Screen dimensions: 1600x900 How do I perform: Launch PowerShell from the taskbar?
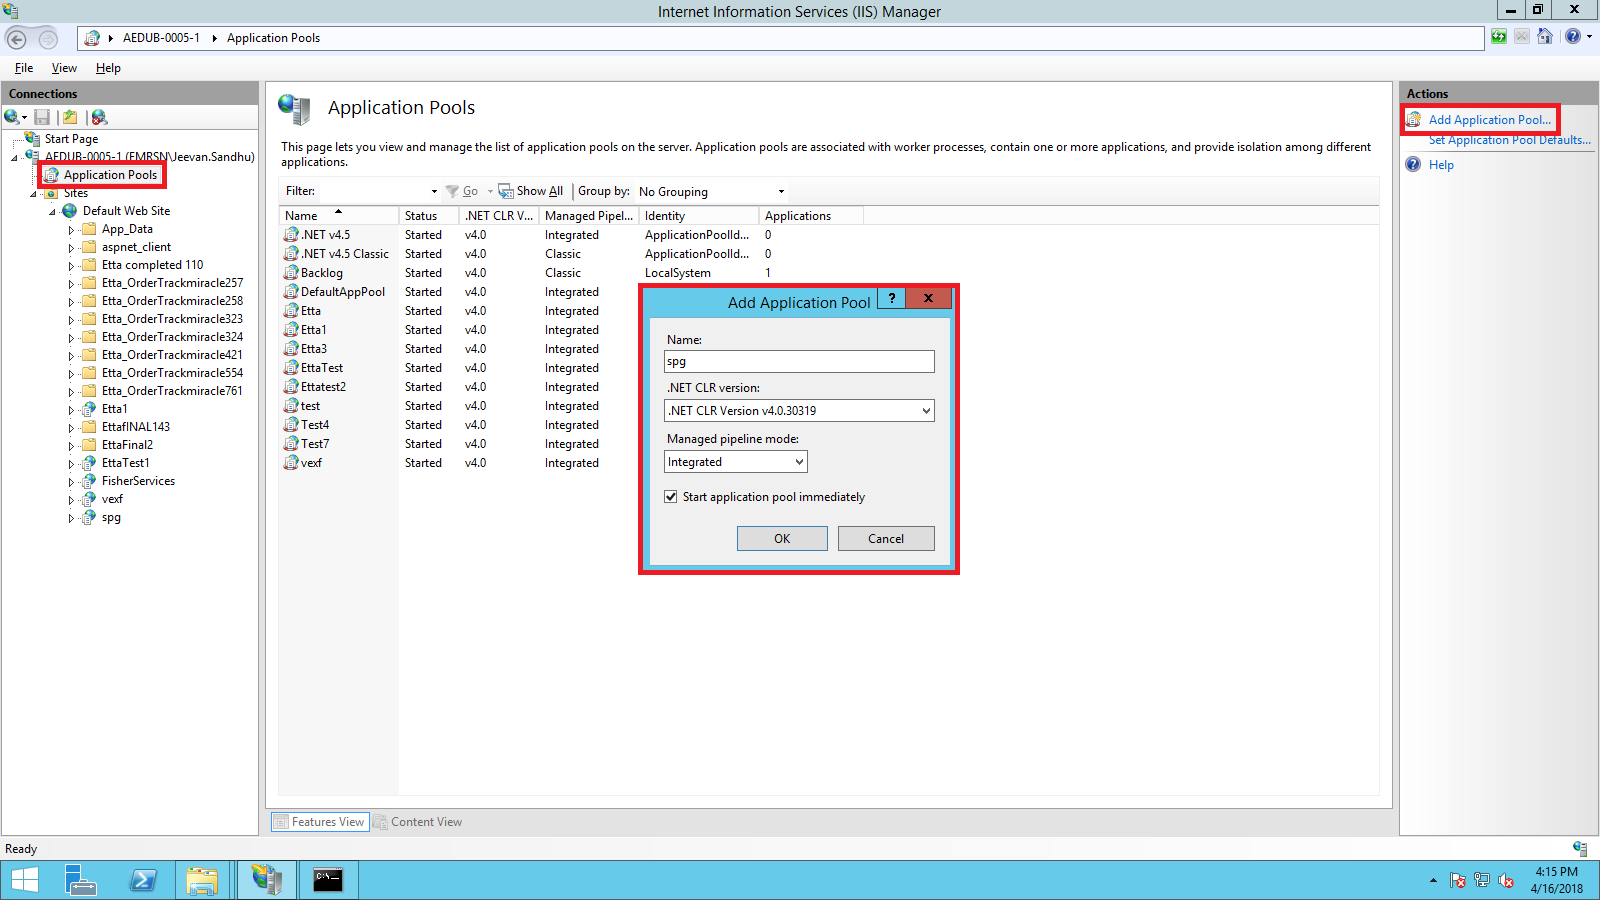[x=143, y=880]
